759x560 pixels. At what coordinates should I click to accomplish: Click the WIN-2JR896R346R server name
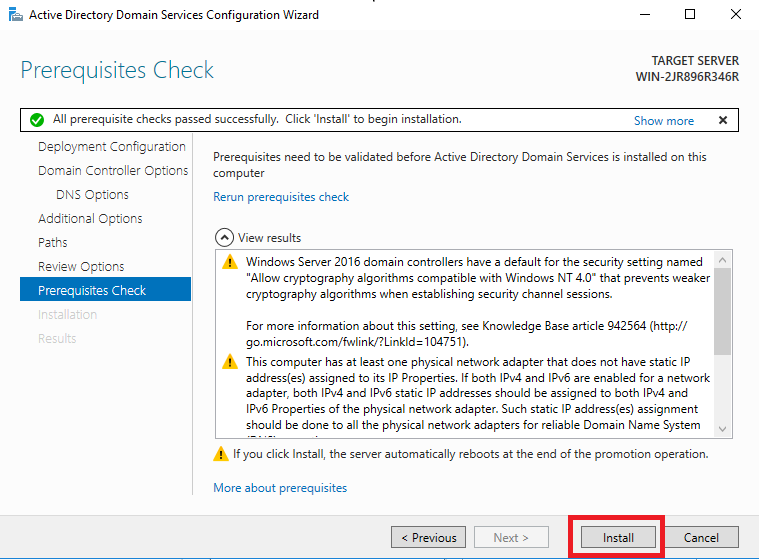click(x=687, y=77)
